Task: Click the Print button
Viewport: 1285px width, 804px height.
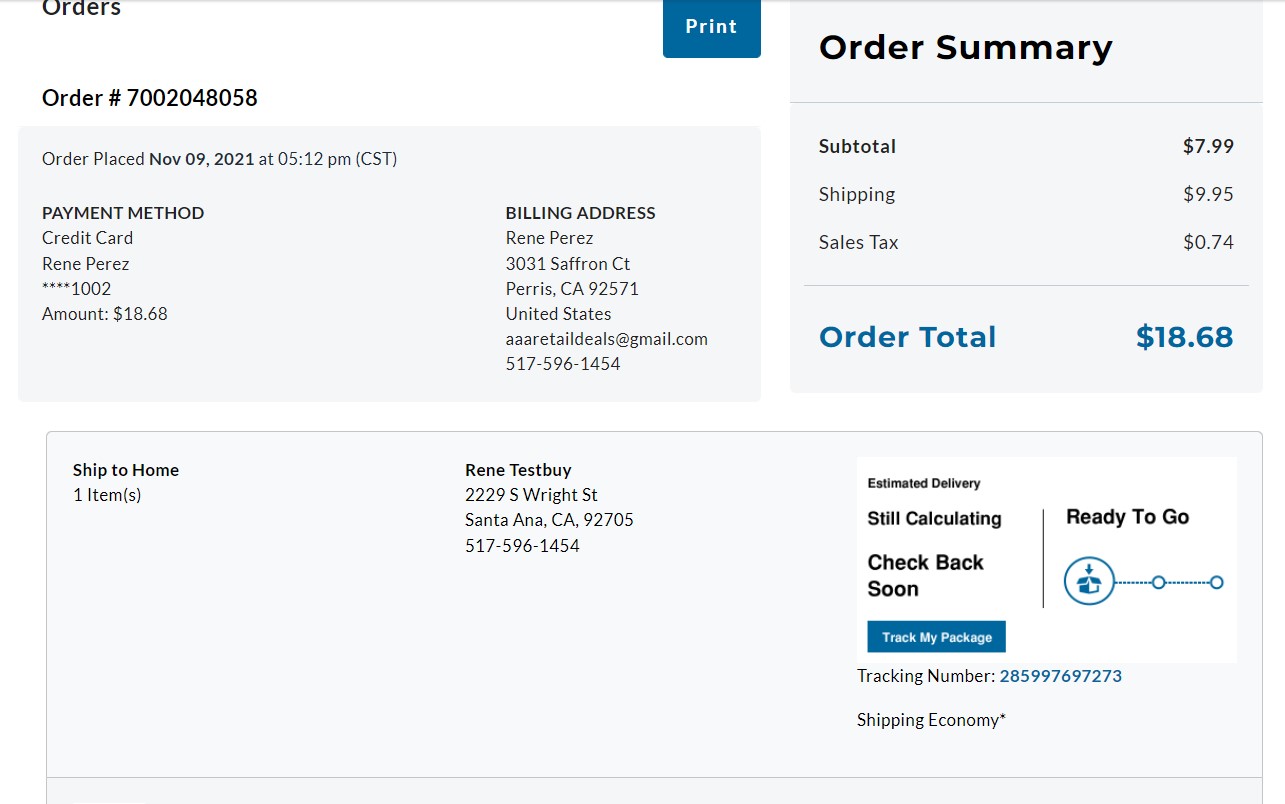Action: pos(711,28)
